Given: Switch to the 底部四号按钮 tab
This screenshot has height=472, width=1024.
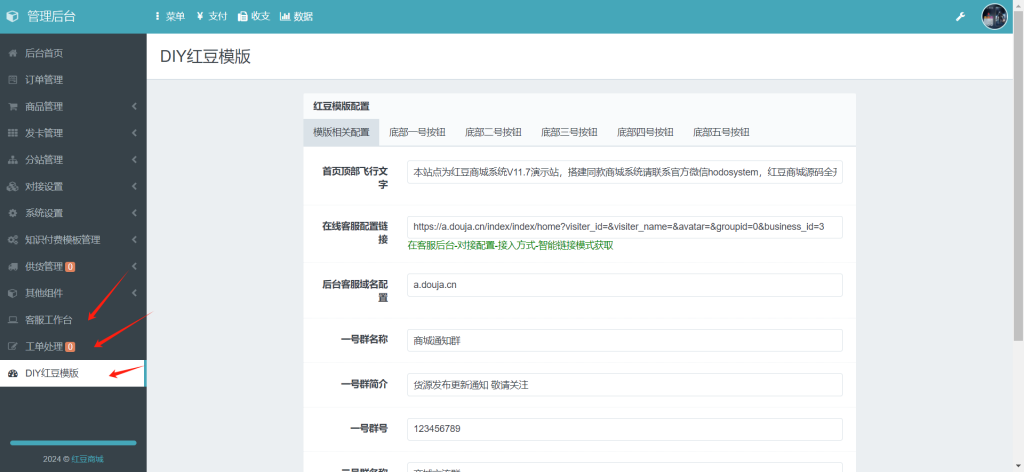Looking at the screenshot, I should tap(645, 132).
